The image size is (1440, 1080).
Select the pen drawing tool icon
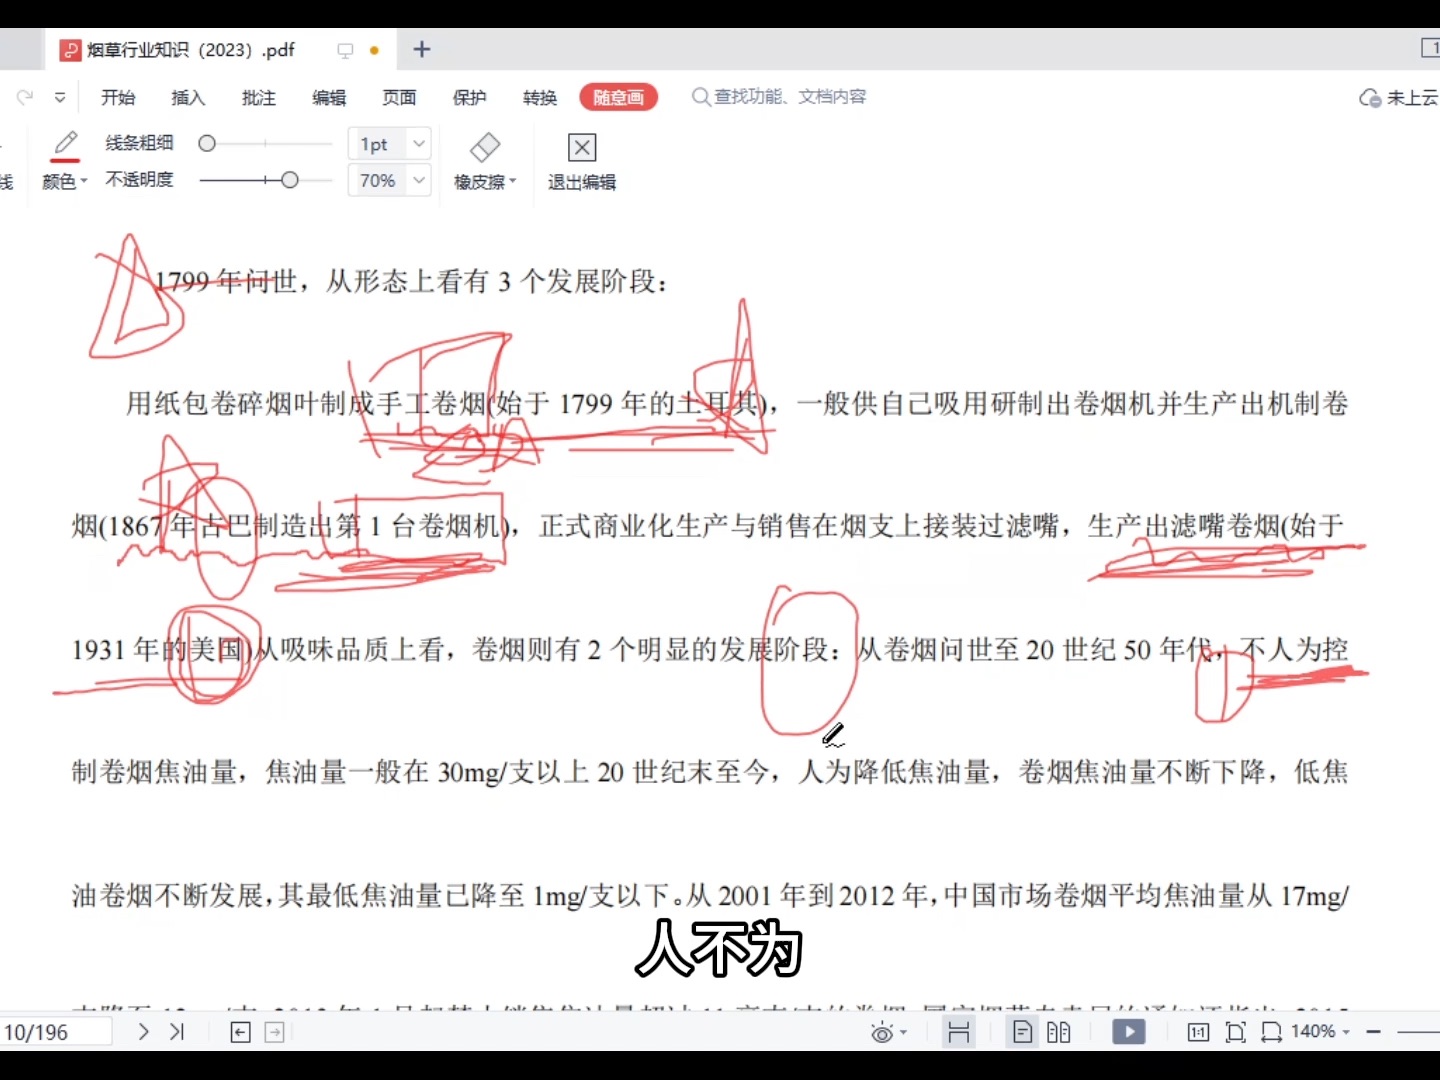65,145
